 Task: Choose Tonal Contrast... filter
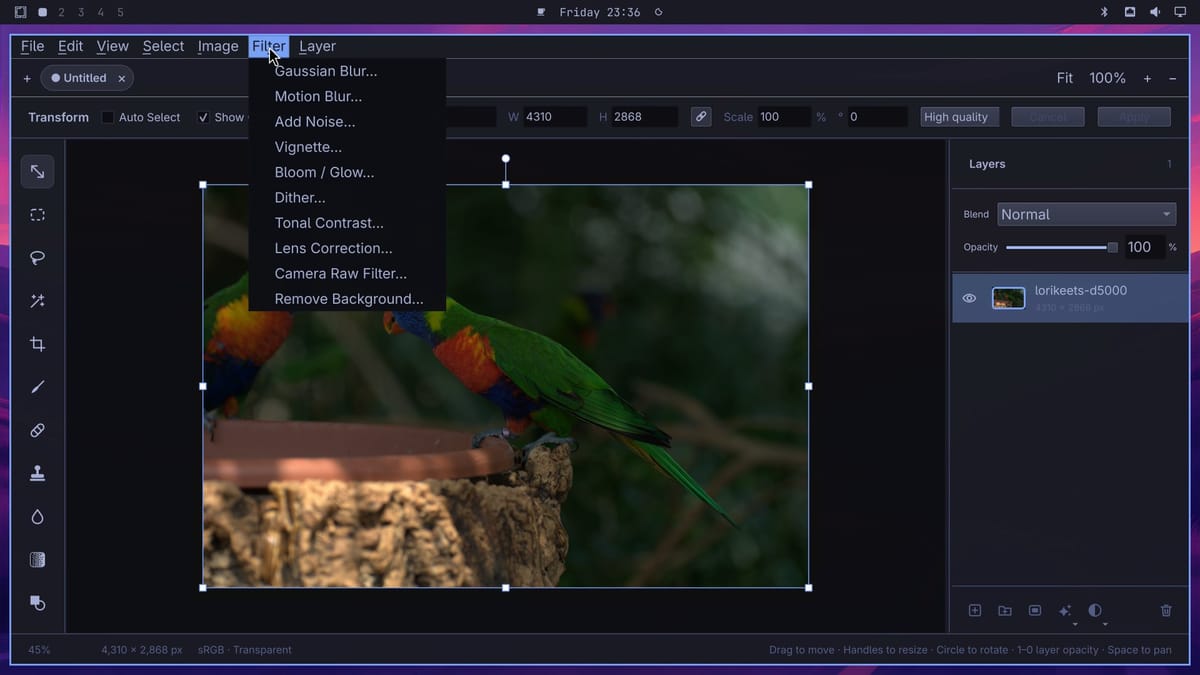(347, 223)
